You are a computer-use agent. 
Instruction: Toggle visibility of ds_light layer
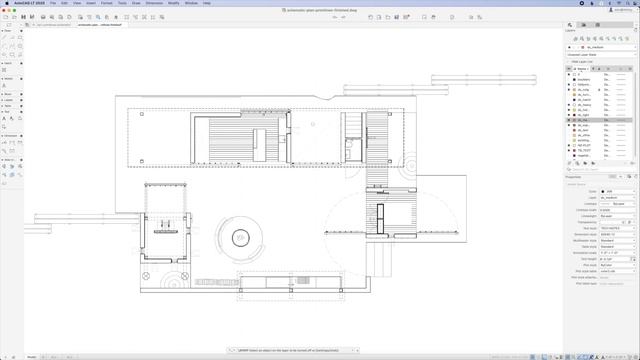point(569,115)
